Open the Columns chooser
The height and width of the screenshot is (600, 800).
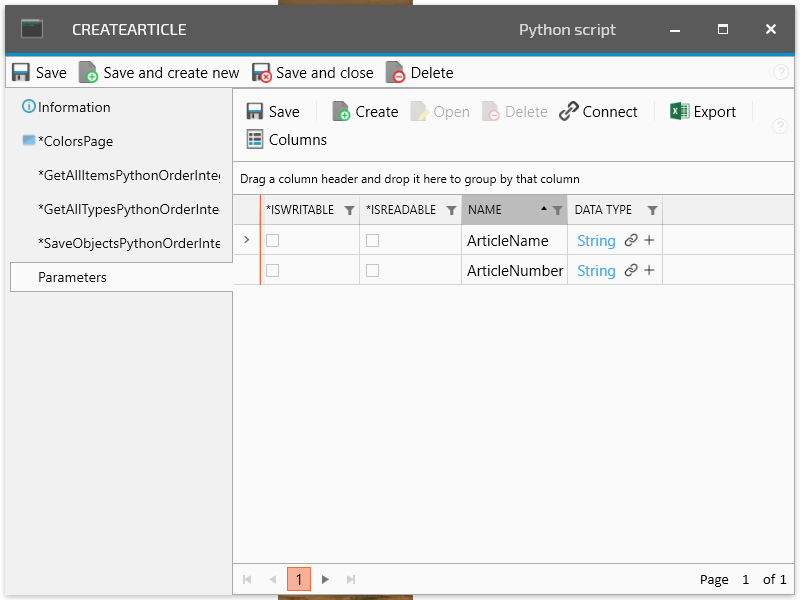286,140
